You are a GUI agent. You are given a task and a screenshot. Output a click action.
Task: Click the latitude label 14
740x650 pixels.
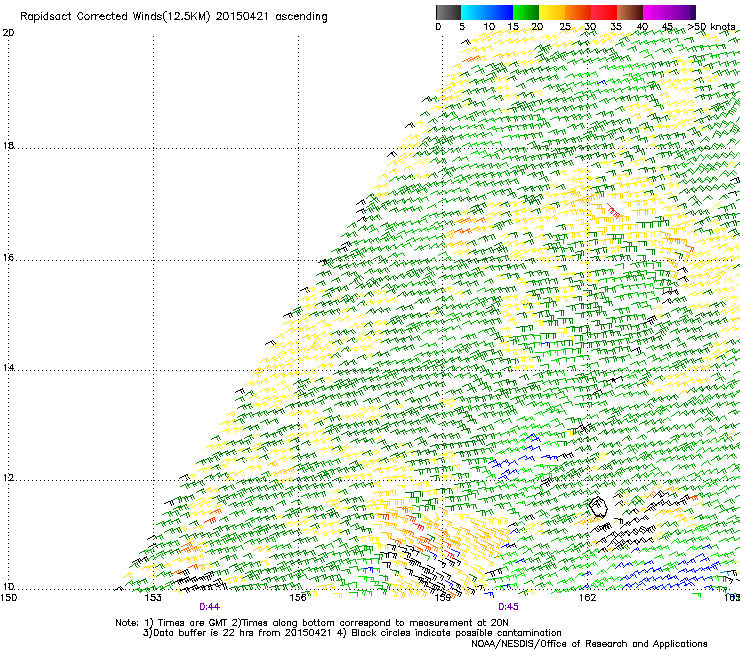point(8,368)
